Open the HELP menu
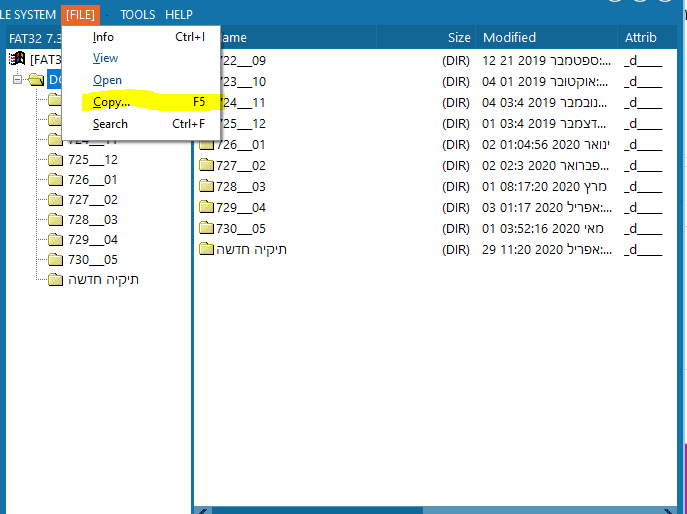687x514 pixels. [x=179, y=15]
